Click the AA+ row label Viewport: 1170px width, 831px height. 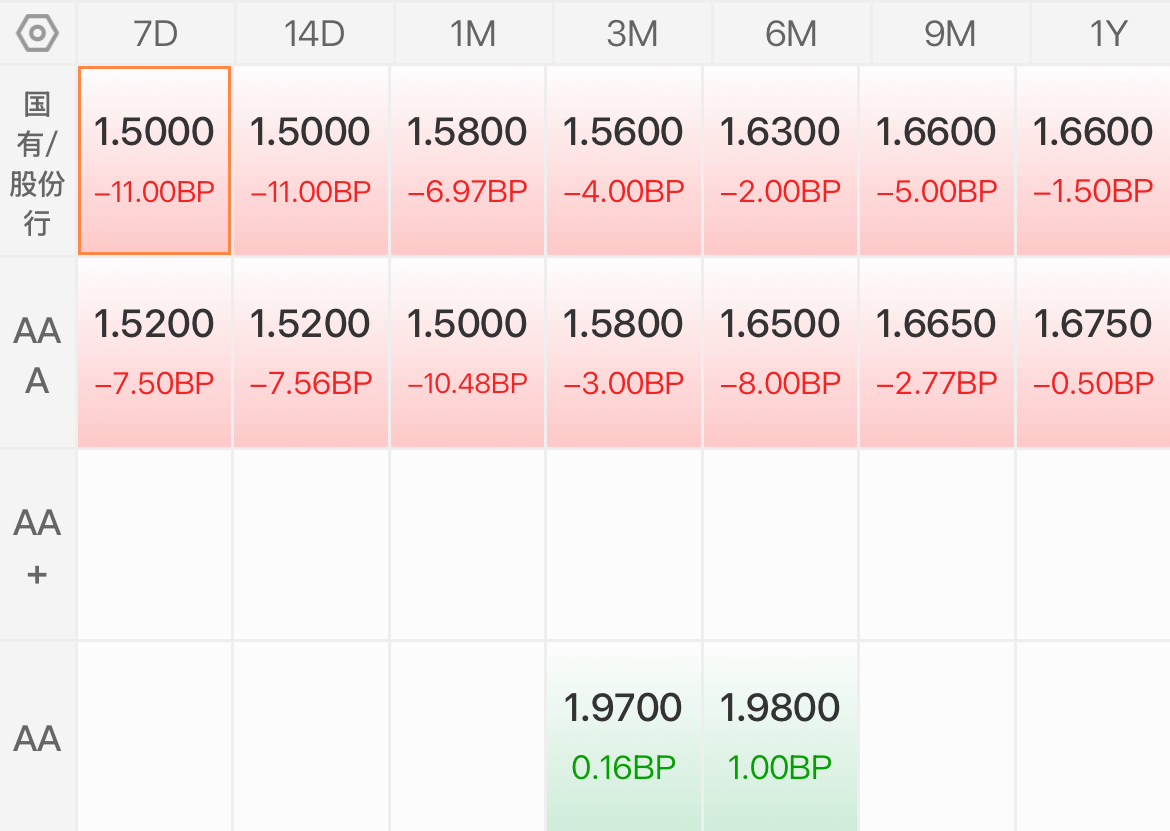(37, 546)
